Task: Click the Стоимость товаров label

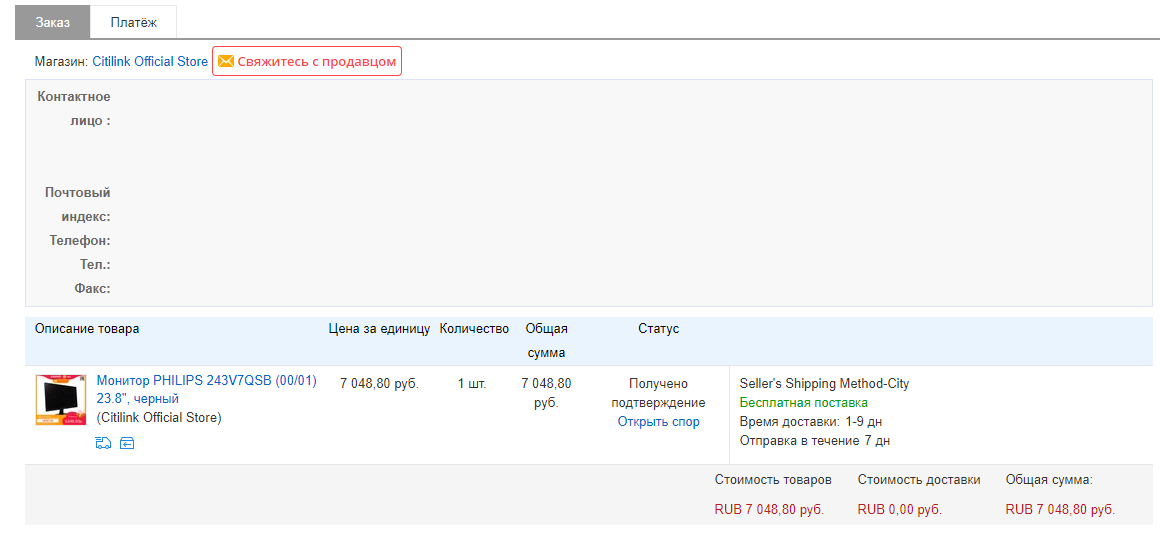Action: (x=773, y=480)
